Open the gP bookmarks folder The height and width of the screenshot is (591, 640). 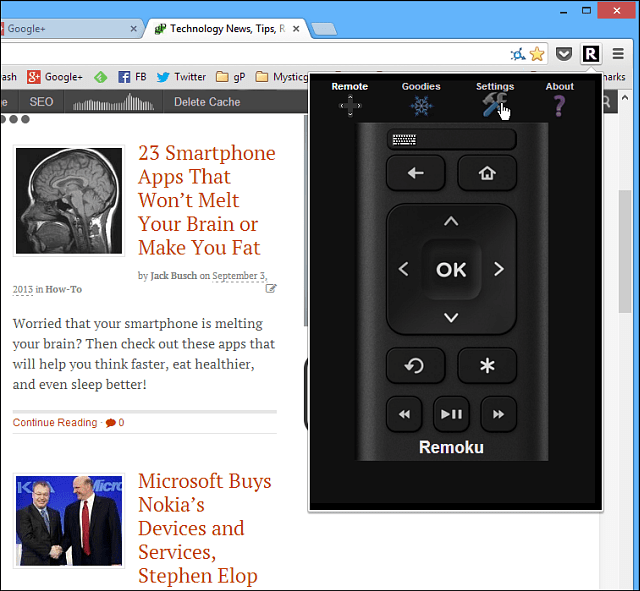pyautogui.click(x=230, y=77)
